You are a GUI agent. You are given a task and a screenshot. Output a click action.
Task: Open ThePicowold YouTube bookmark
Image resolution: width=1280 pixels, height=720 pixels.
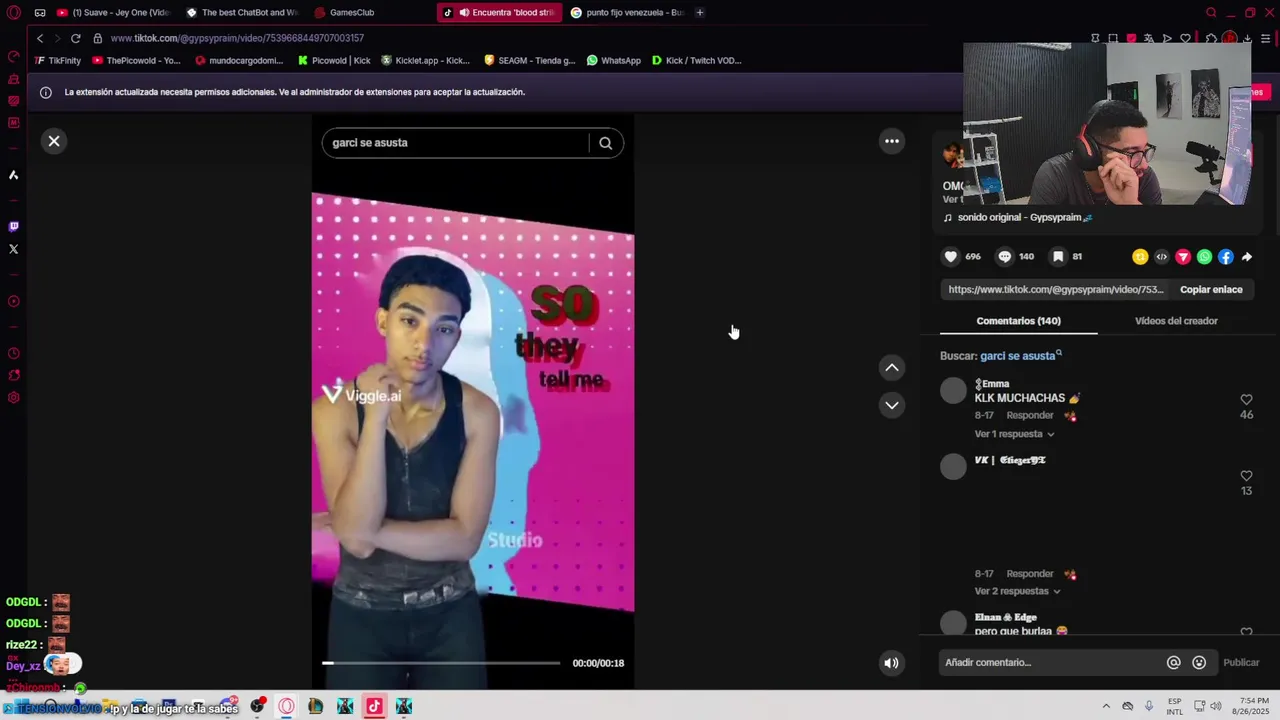(x=136, y=60)
